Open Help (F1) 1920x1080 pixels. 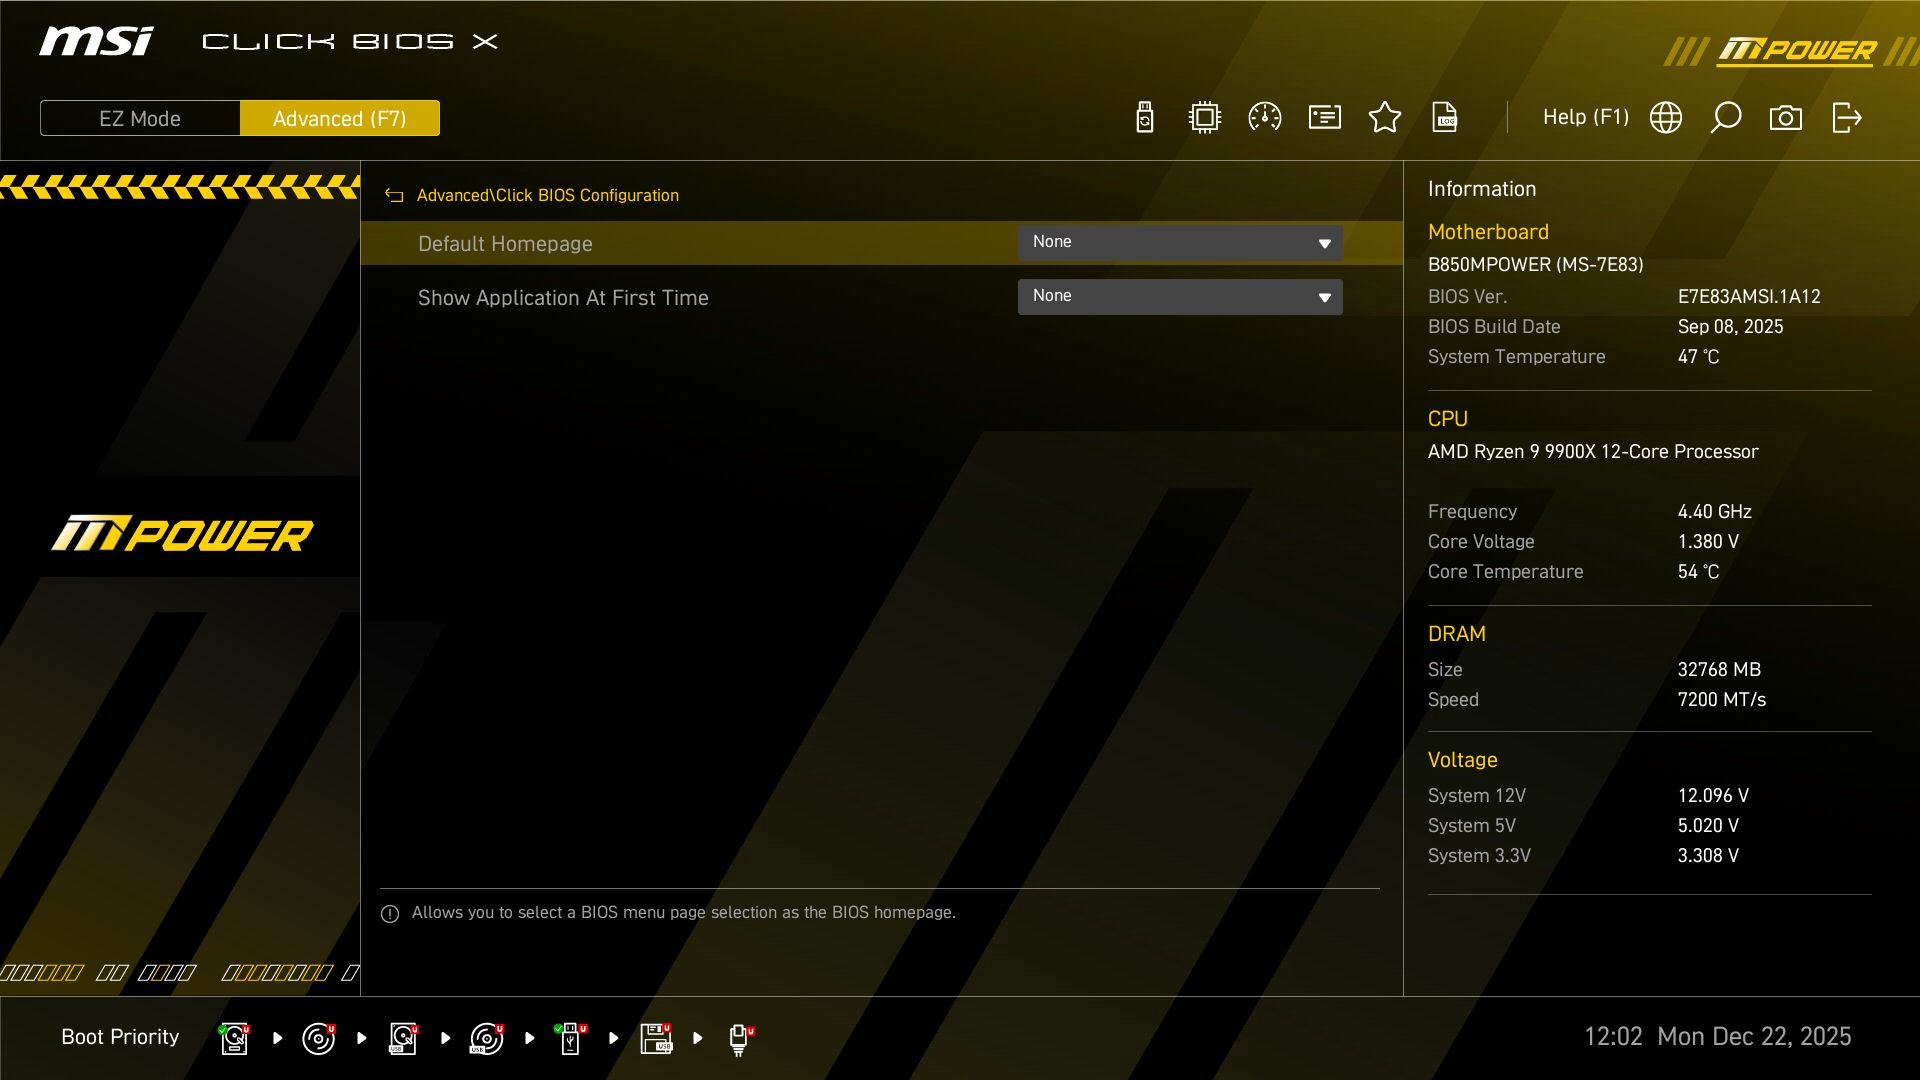coord(1586,117)
